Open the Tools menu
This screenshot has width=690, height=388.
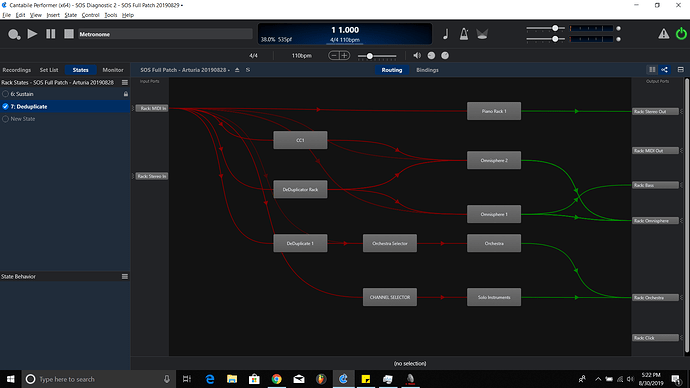click(110, 15)
